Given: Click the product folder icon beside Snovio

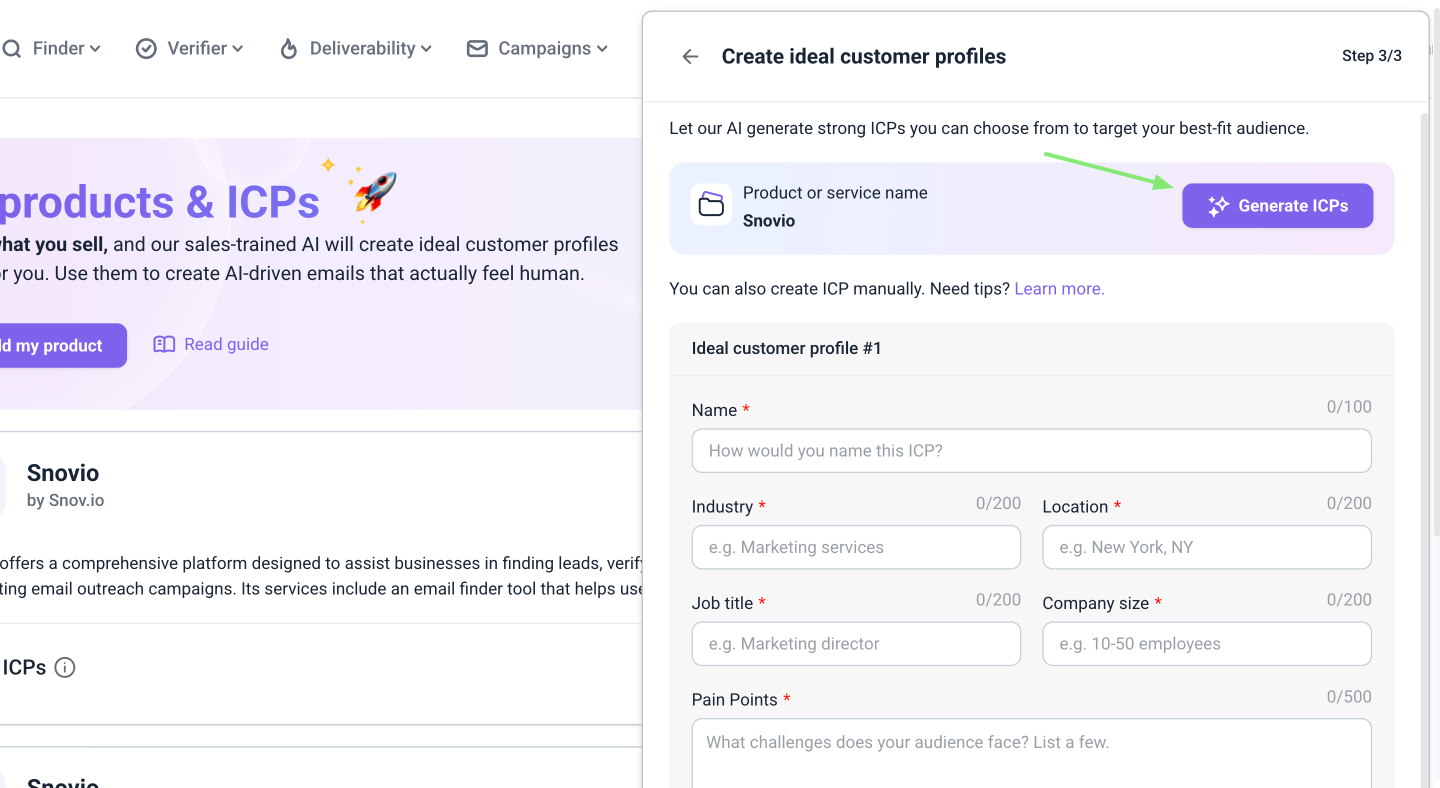Looking at the screenshot, I should pos(711,205).
